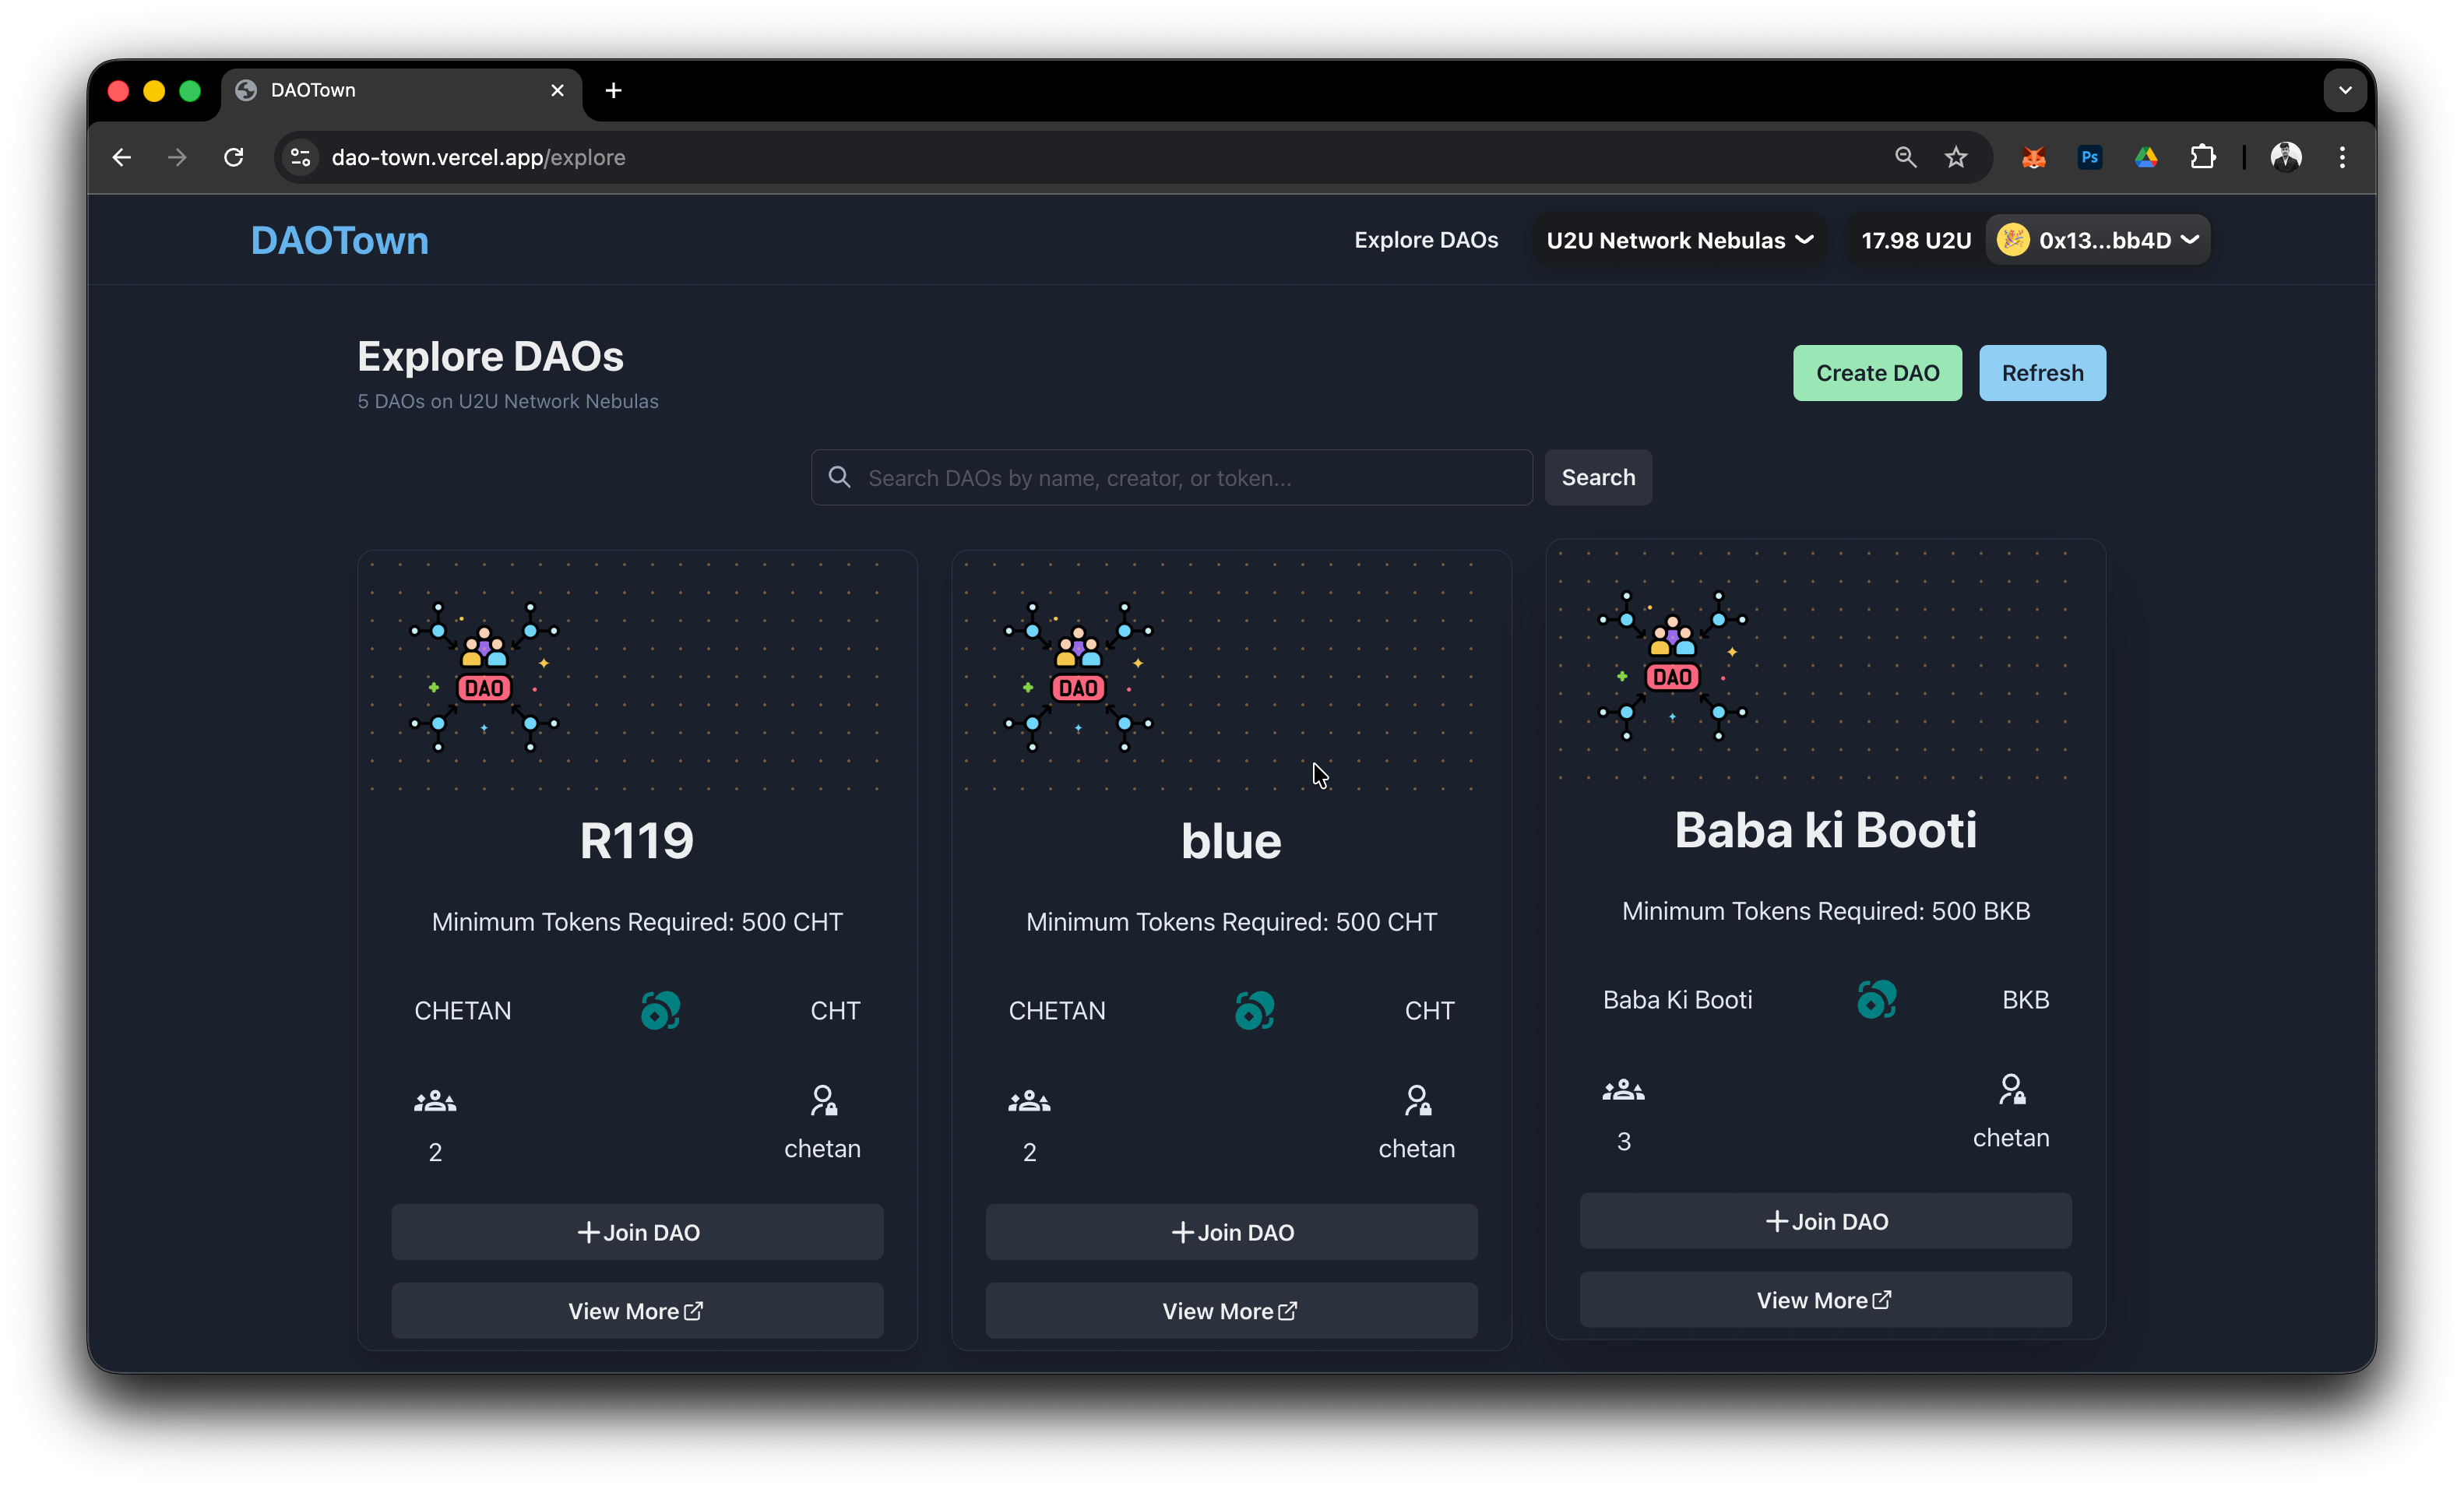Expand the U2U Network Nebulas network dropdown
Screen dimensions: 2464x1489
point(1679,240)
